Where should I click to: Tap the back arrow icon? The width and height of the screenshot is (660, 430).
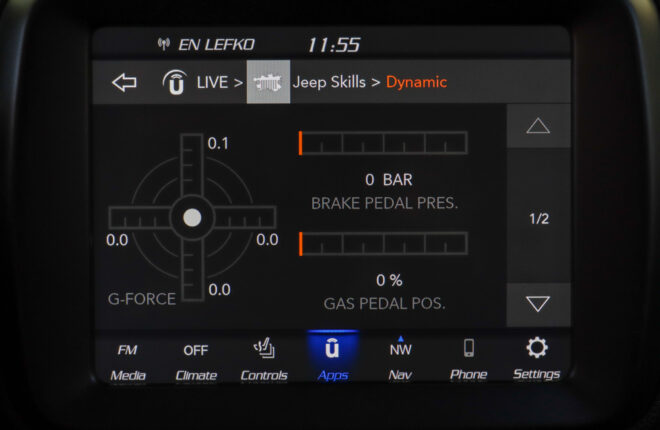(x=124, y=82)
